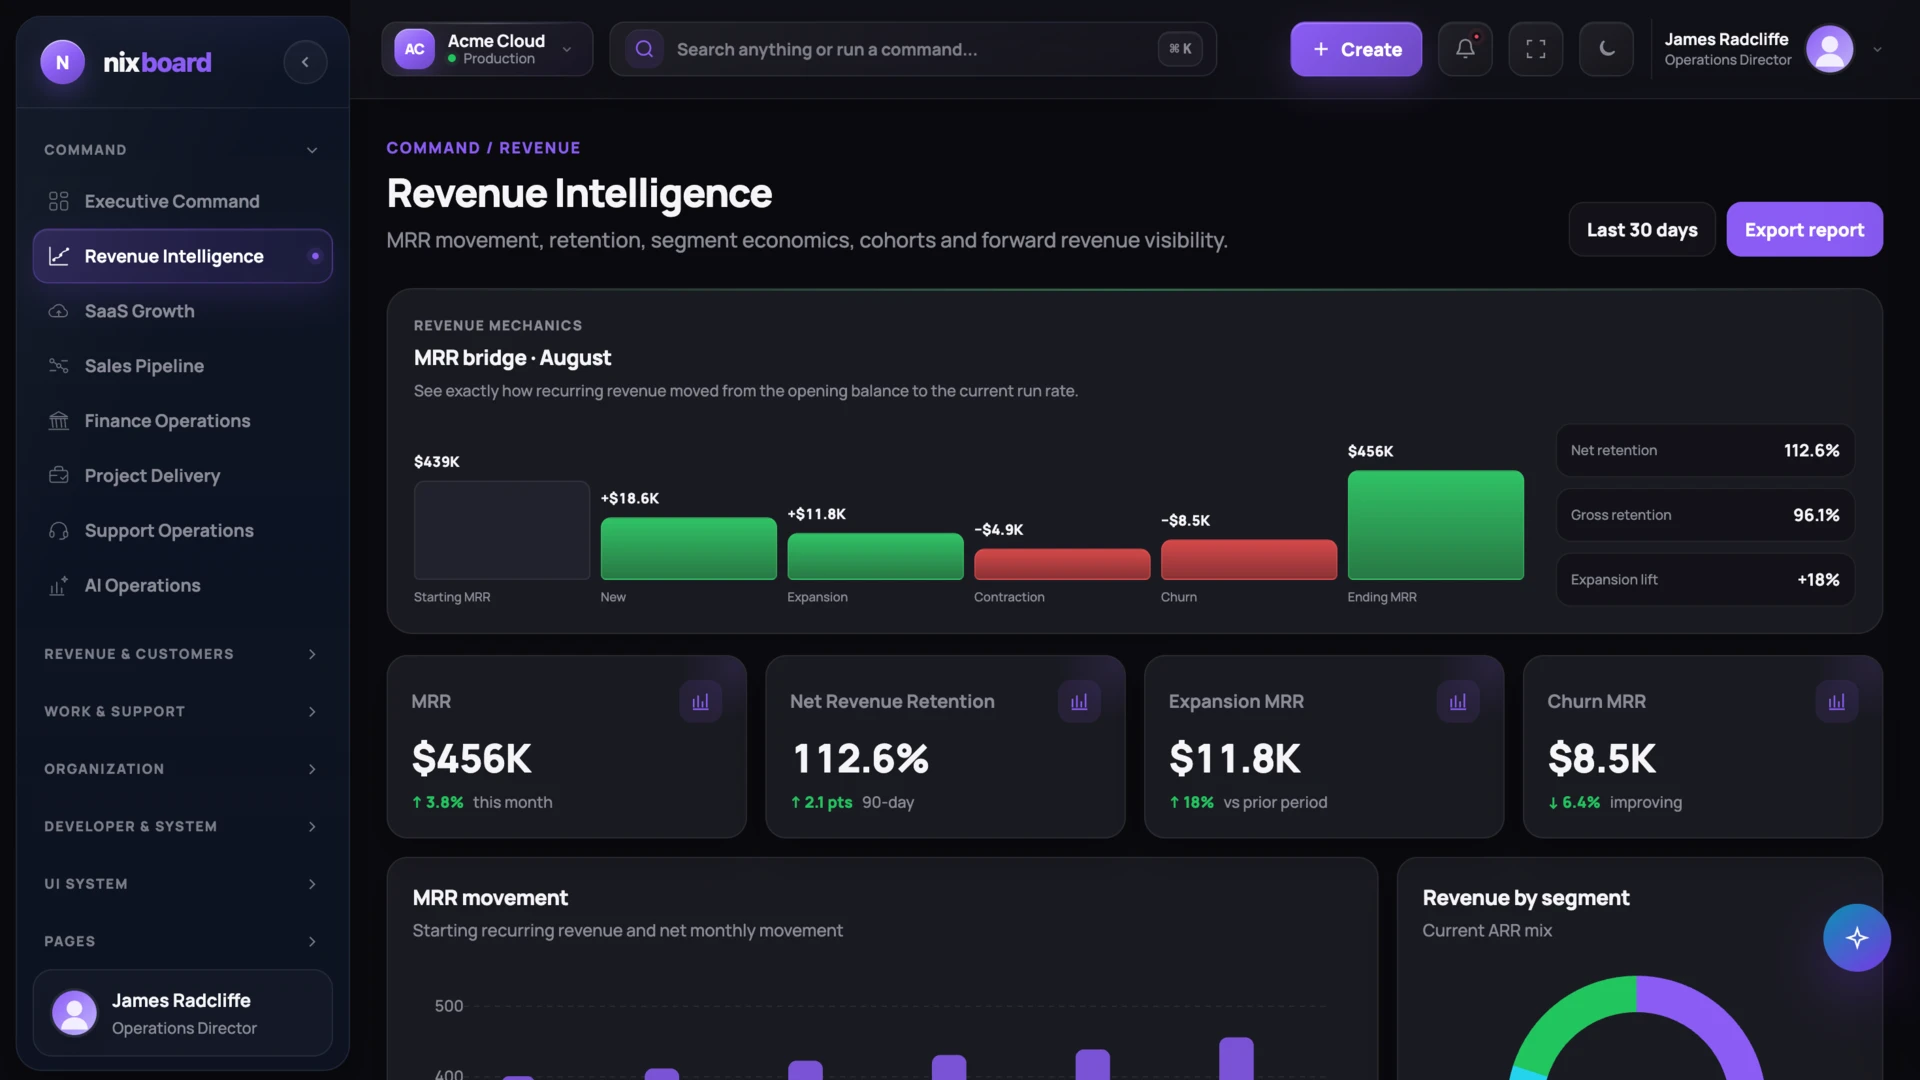The image size is (1920, 1080).
Task: Click the AC workspace badge icon
Action: point(414,49)
